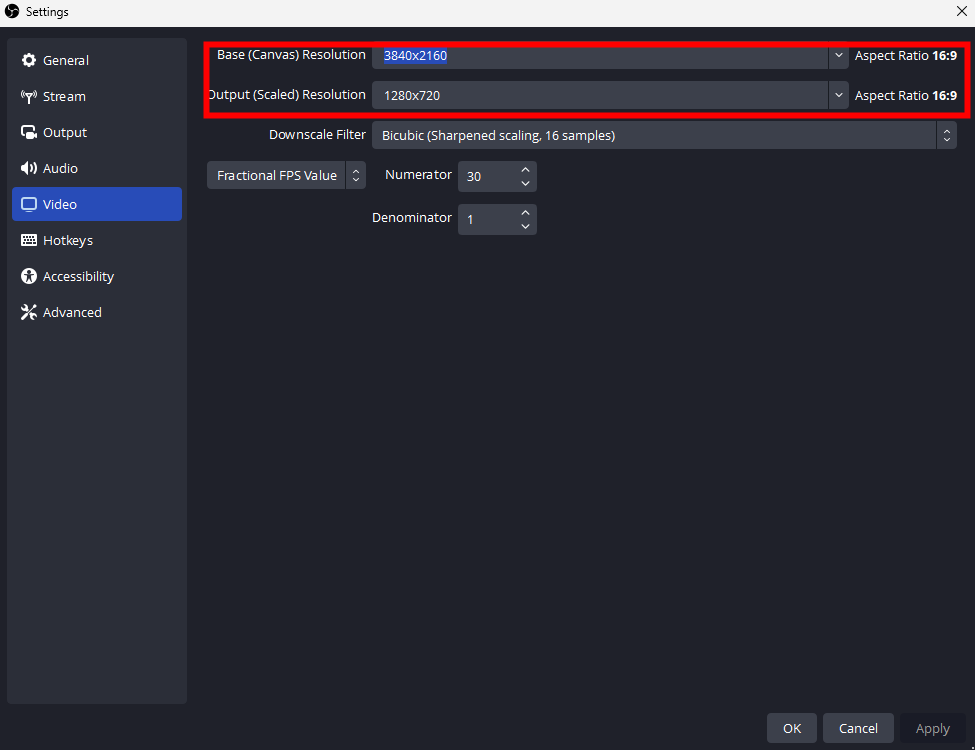Click the General gear icon in sidebar
975x750 pixels.
click(x=29, y=61)
